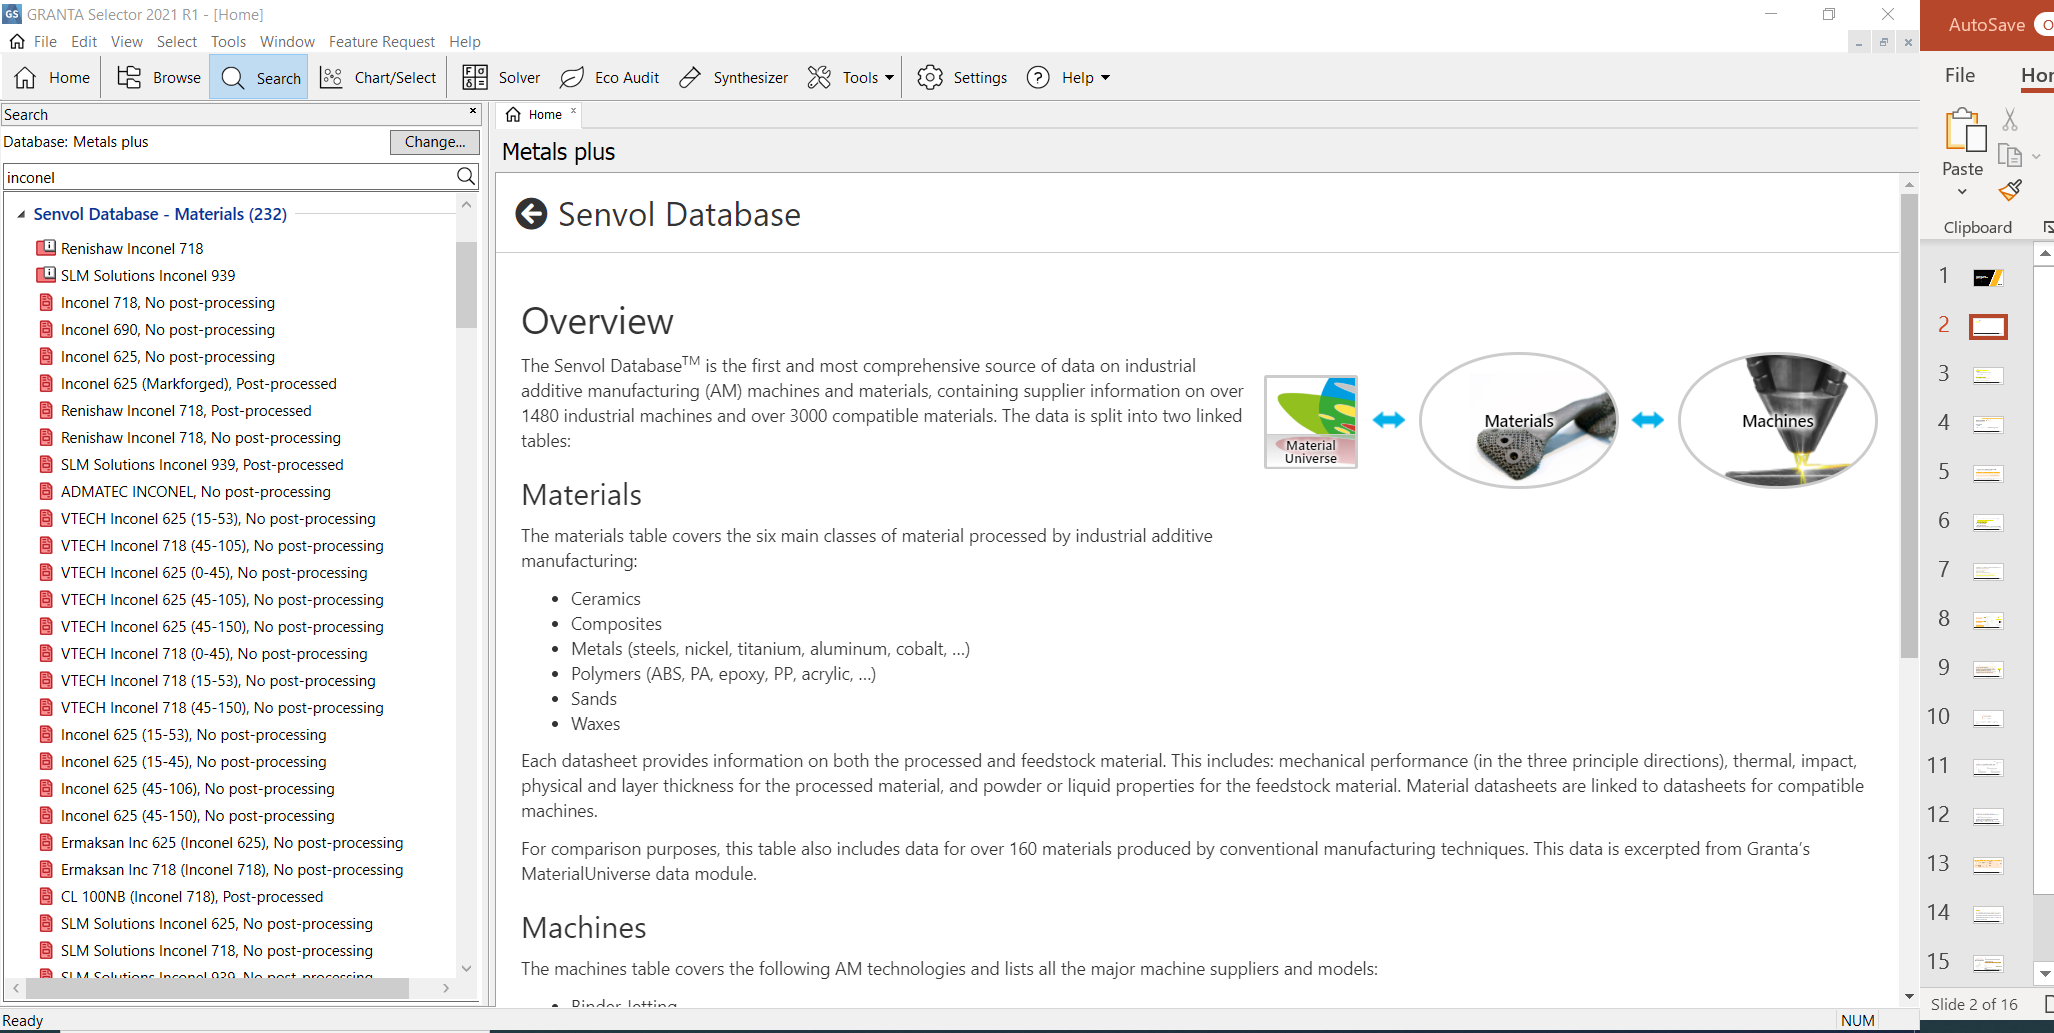Click the Change... database button

click(435, 142)
